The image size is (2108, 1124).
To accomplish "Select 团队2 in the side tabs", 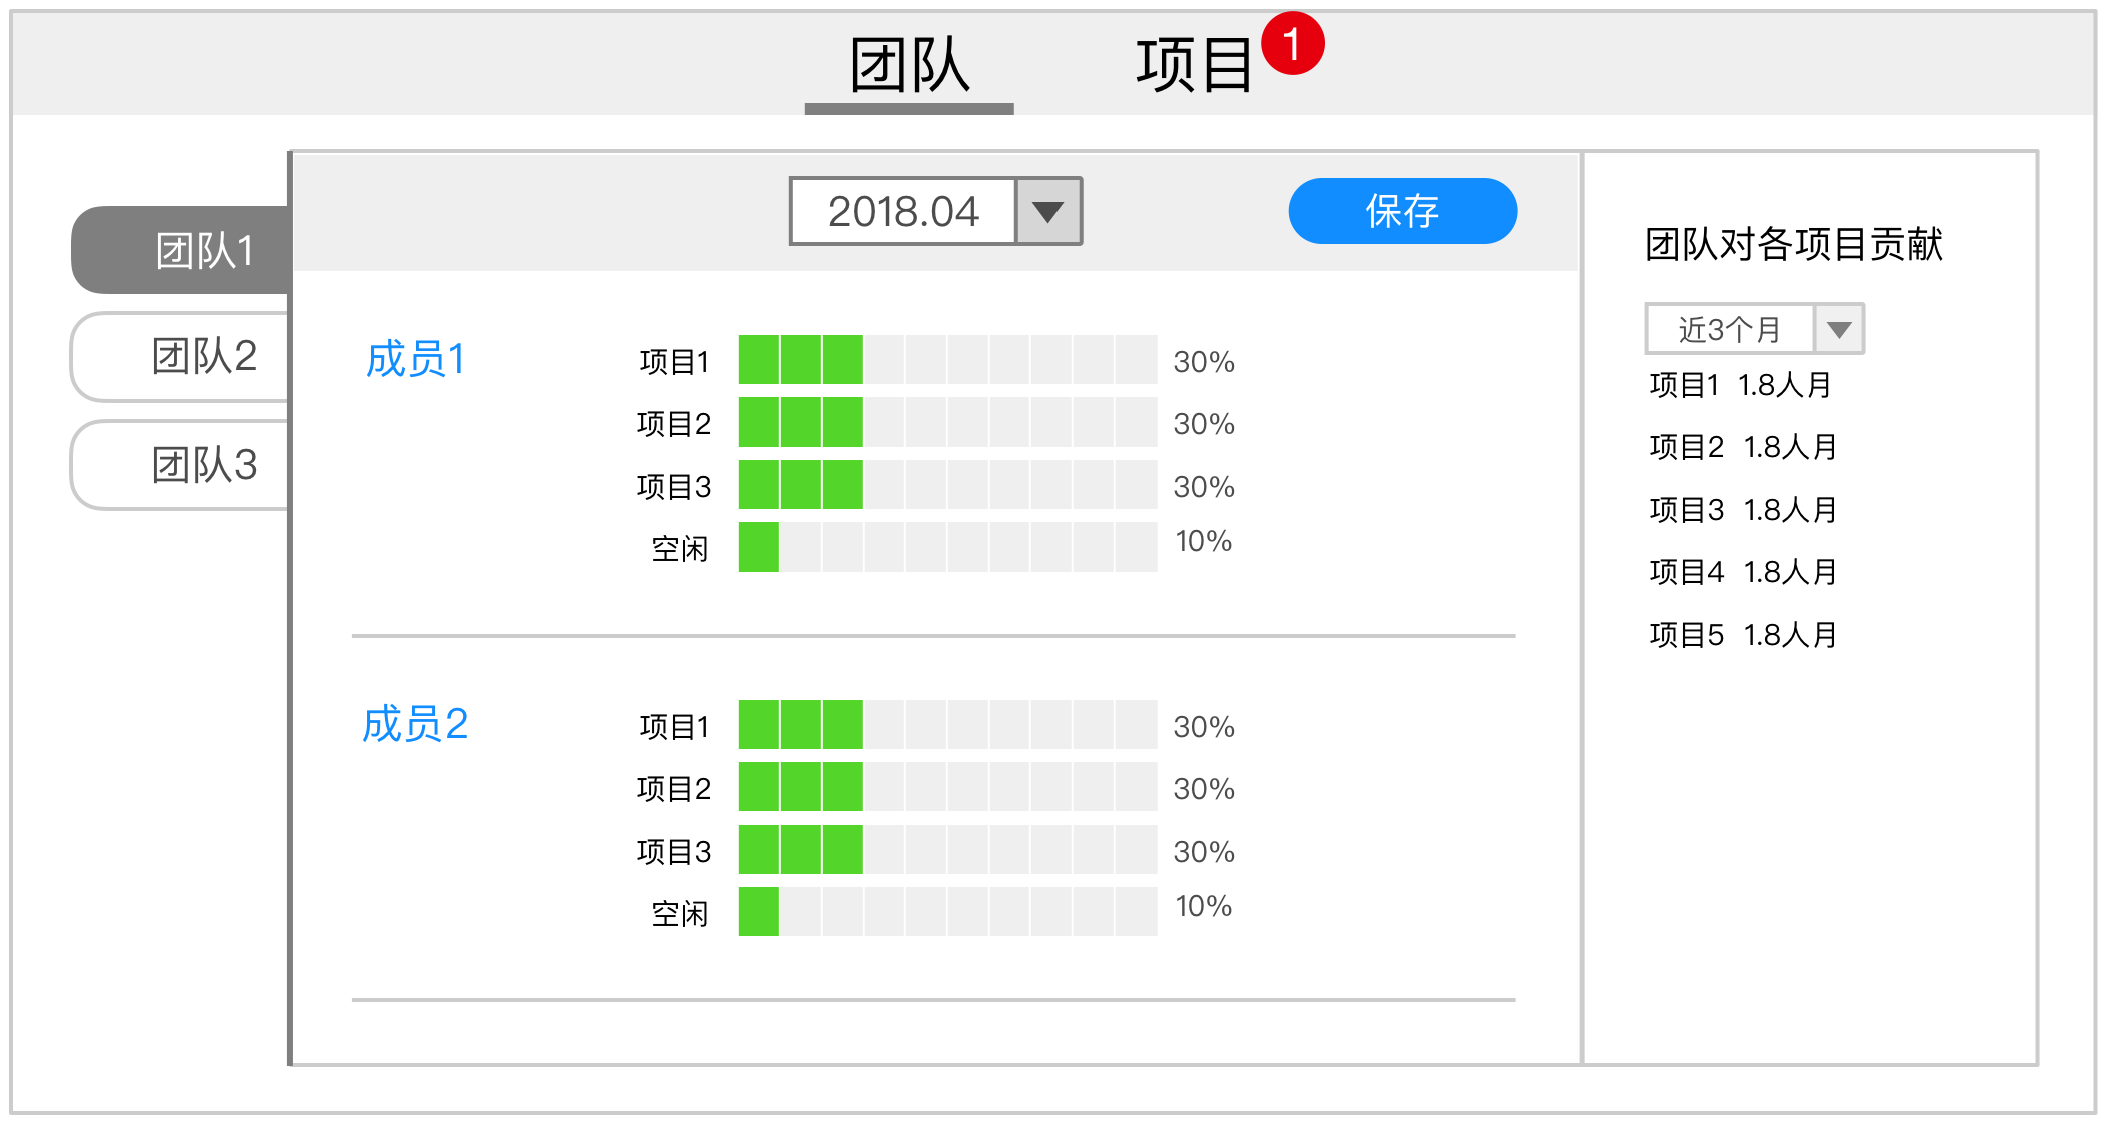I will click(x=190, y=357).
